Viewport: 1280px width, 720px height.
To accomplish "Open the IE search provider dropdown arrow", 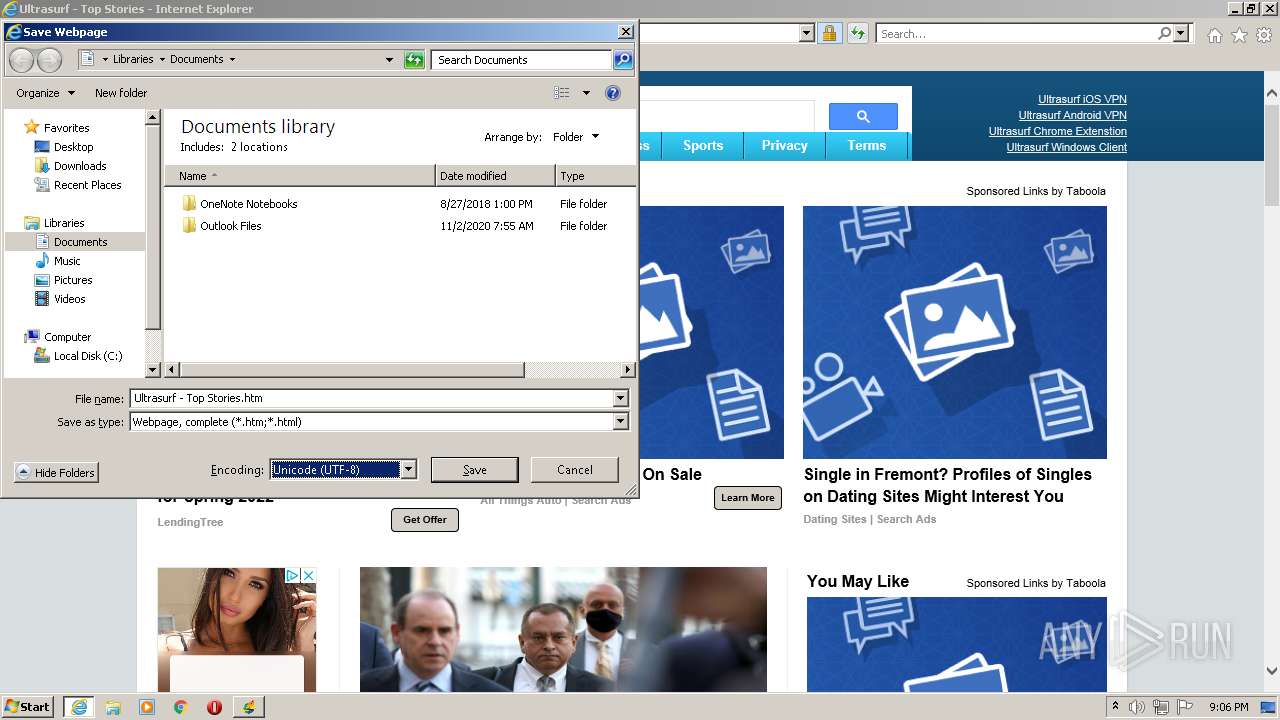I will [1181, 34].
